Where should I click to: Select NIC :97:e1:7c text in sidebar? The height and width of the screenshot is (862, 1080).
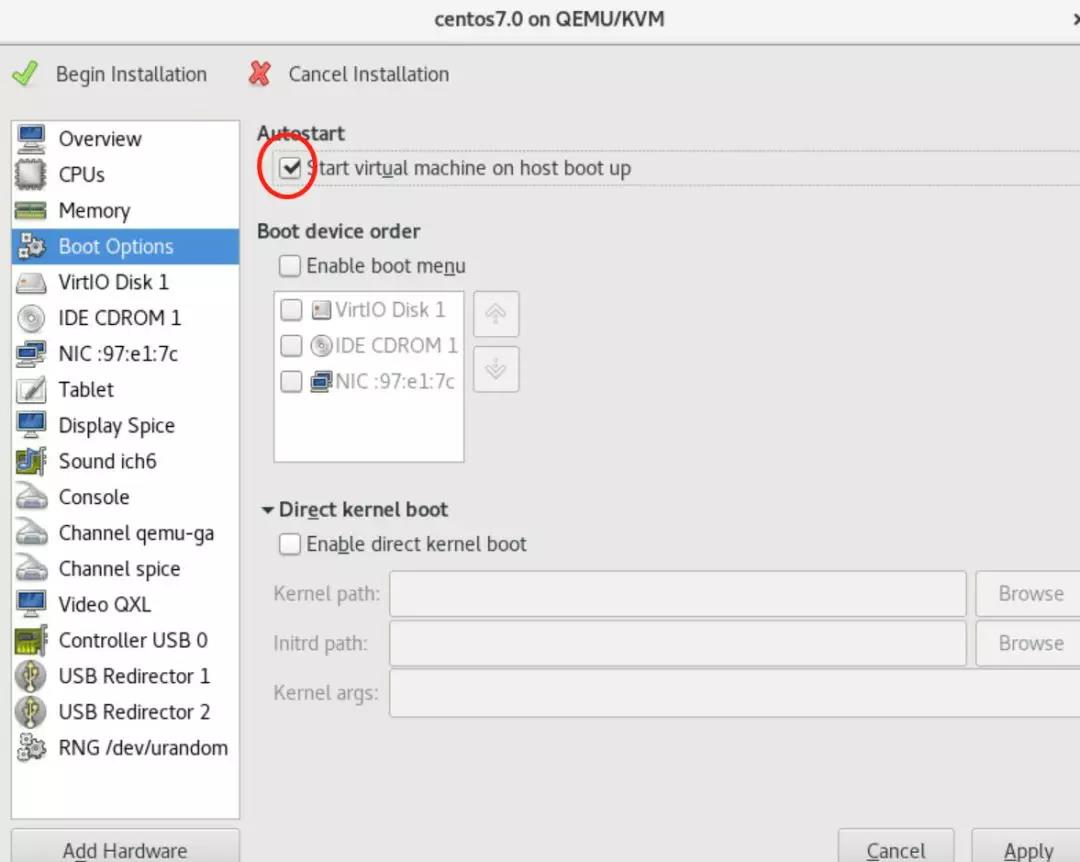pyautogui.click(x=118, y=353)
